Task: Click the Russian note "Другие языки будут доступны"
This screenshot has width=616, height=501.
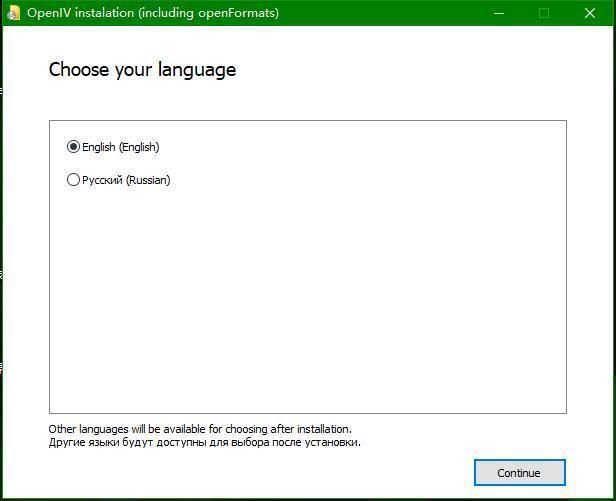Action: click(x=204, y=442)
